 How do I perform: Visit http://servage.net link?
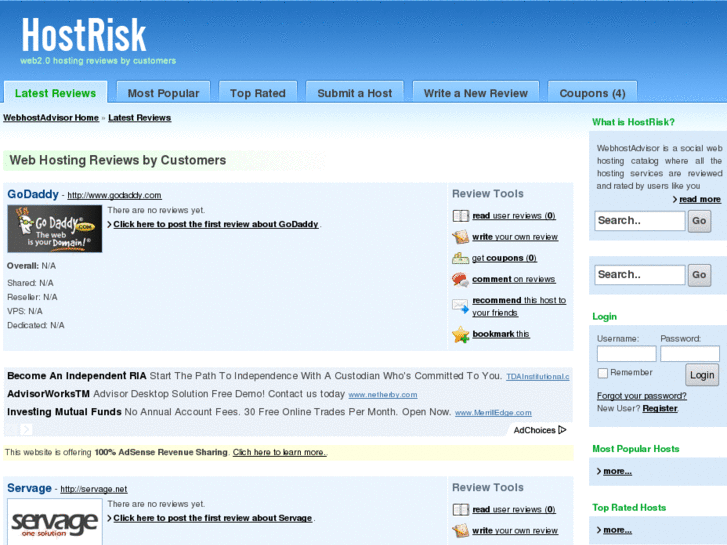tap(94, 489)
